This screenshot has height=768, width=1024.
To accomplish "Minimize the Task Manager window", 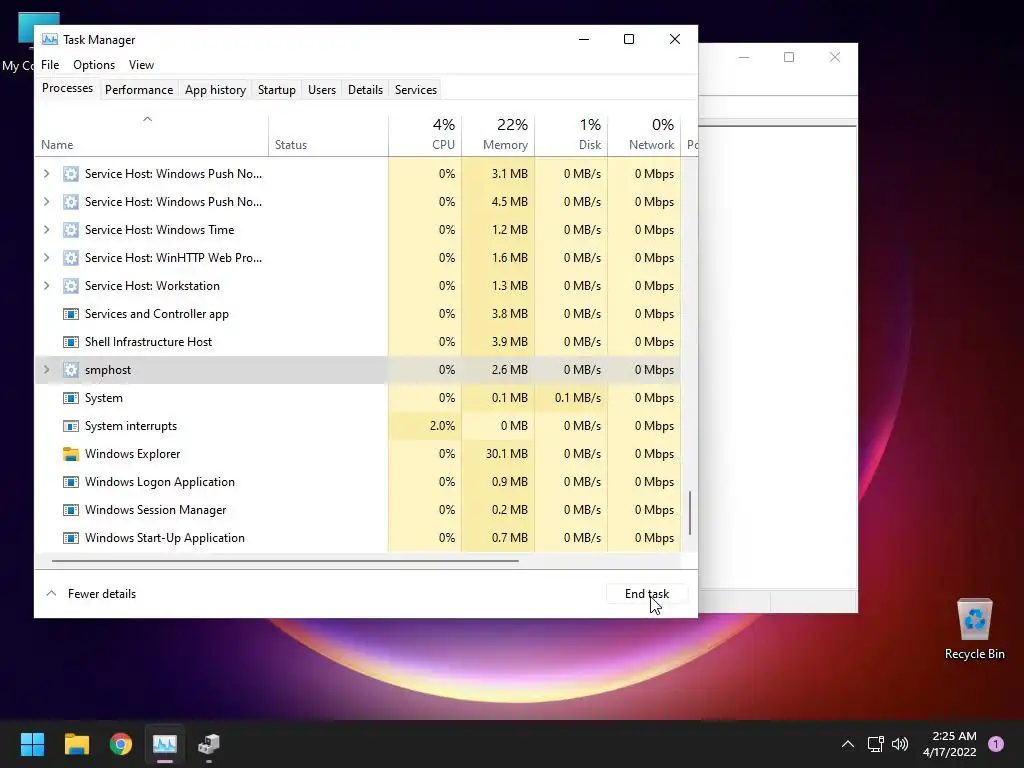I will coord(584,39).
